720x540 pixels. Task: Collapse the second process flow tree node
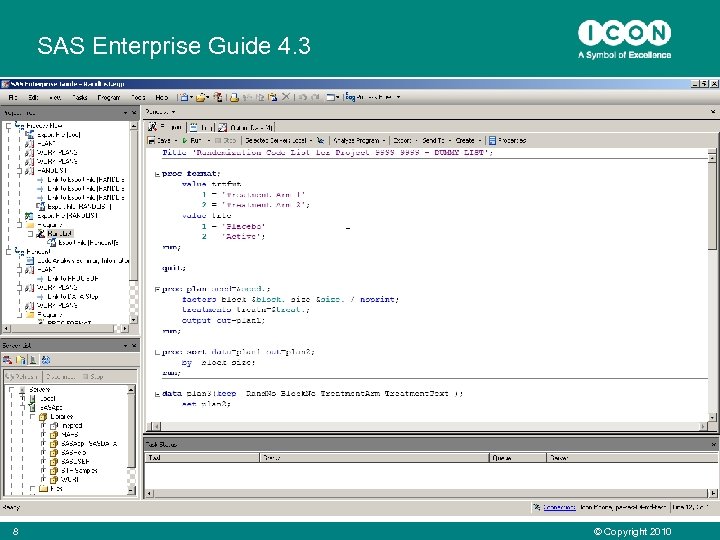(x=8, y=251)
